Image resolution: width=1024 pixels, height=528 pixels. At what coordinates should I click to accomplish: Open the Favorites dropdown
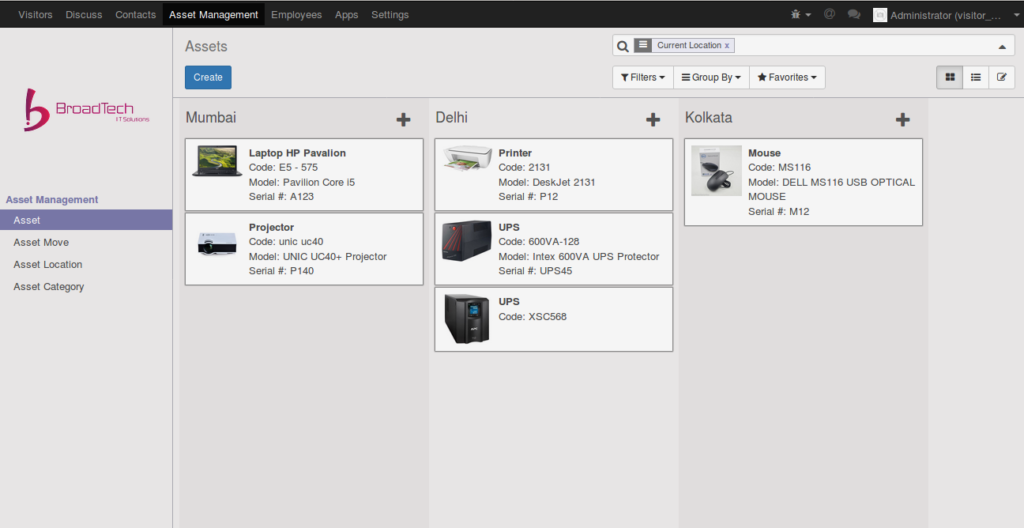click(787, 77)
